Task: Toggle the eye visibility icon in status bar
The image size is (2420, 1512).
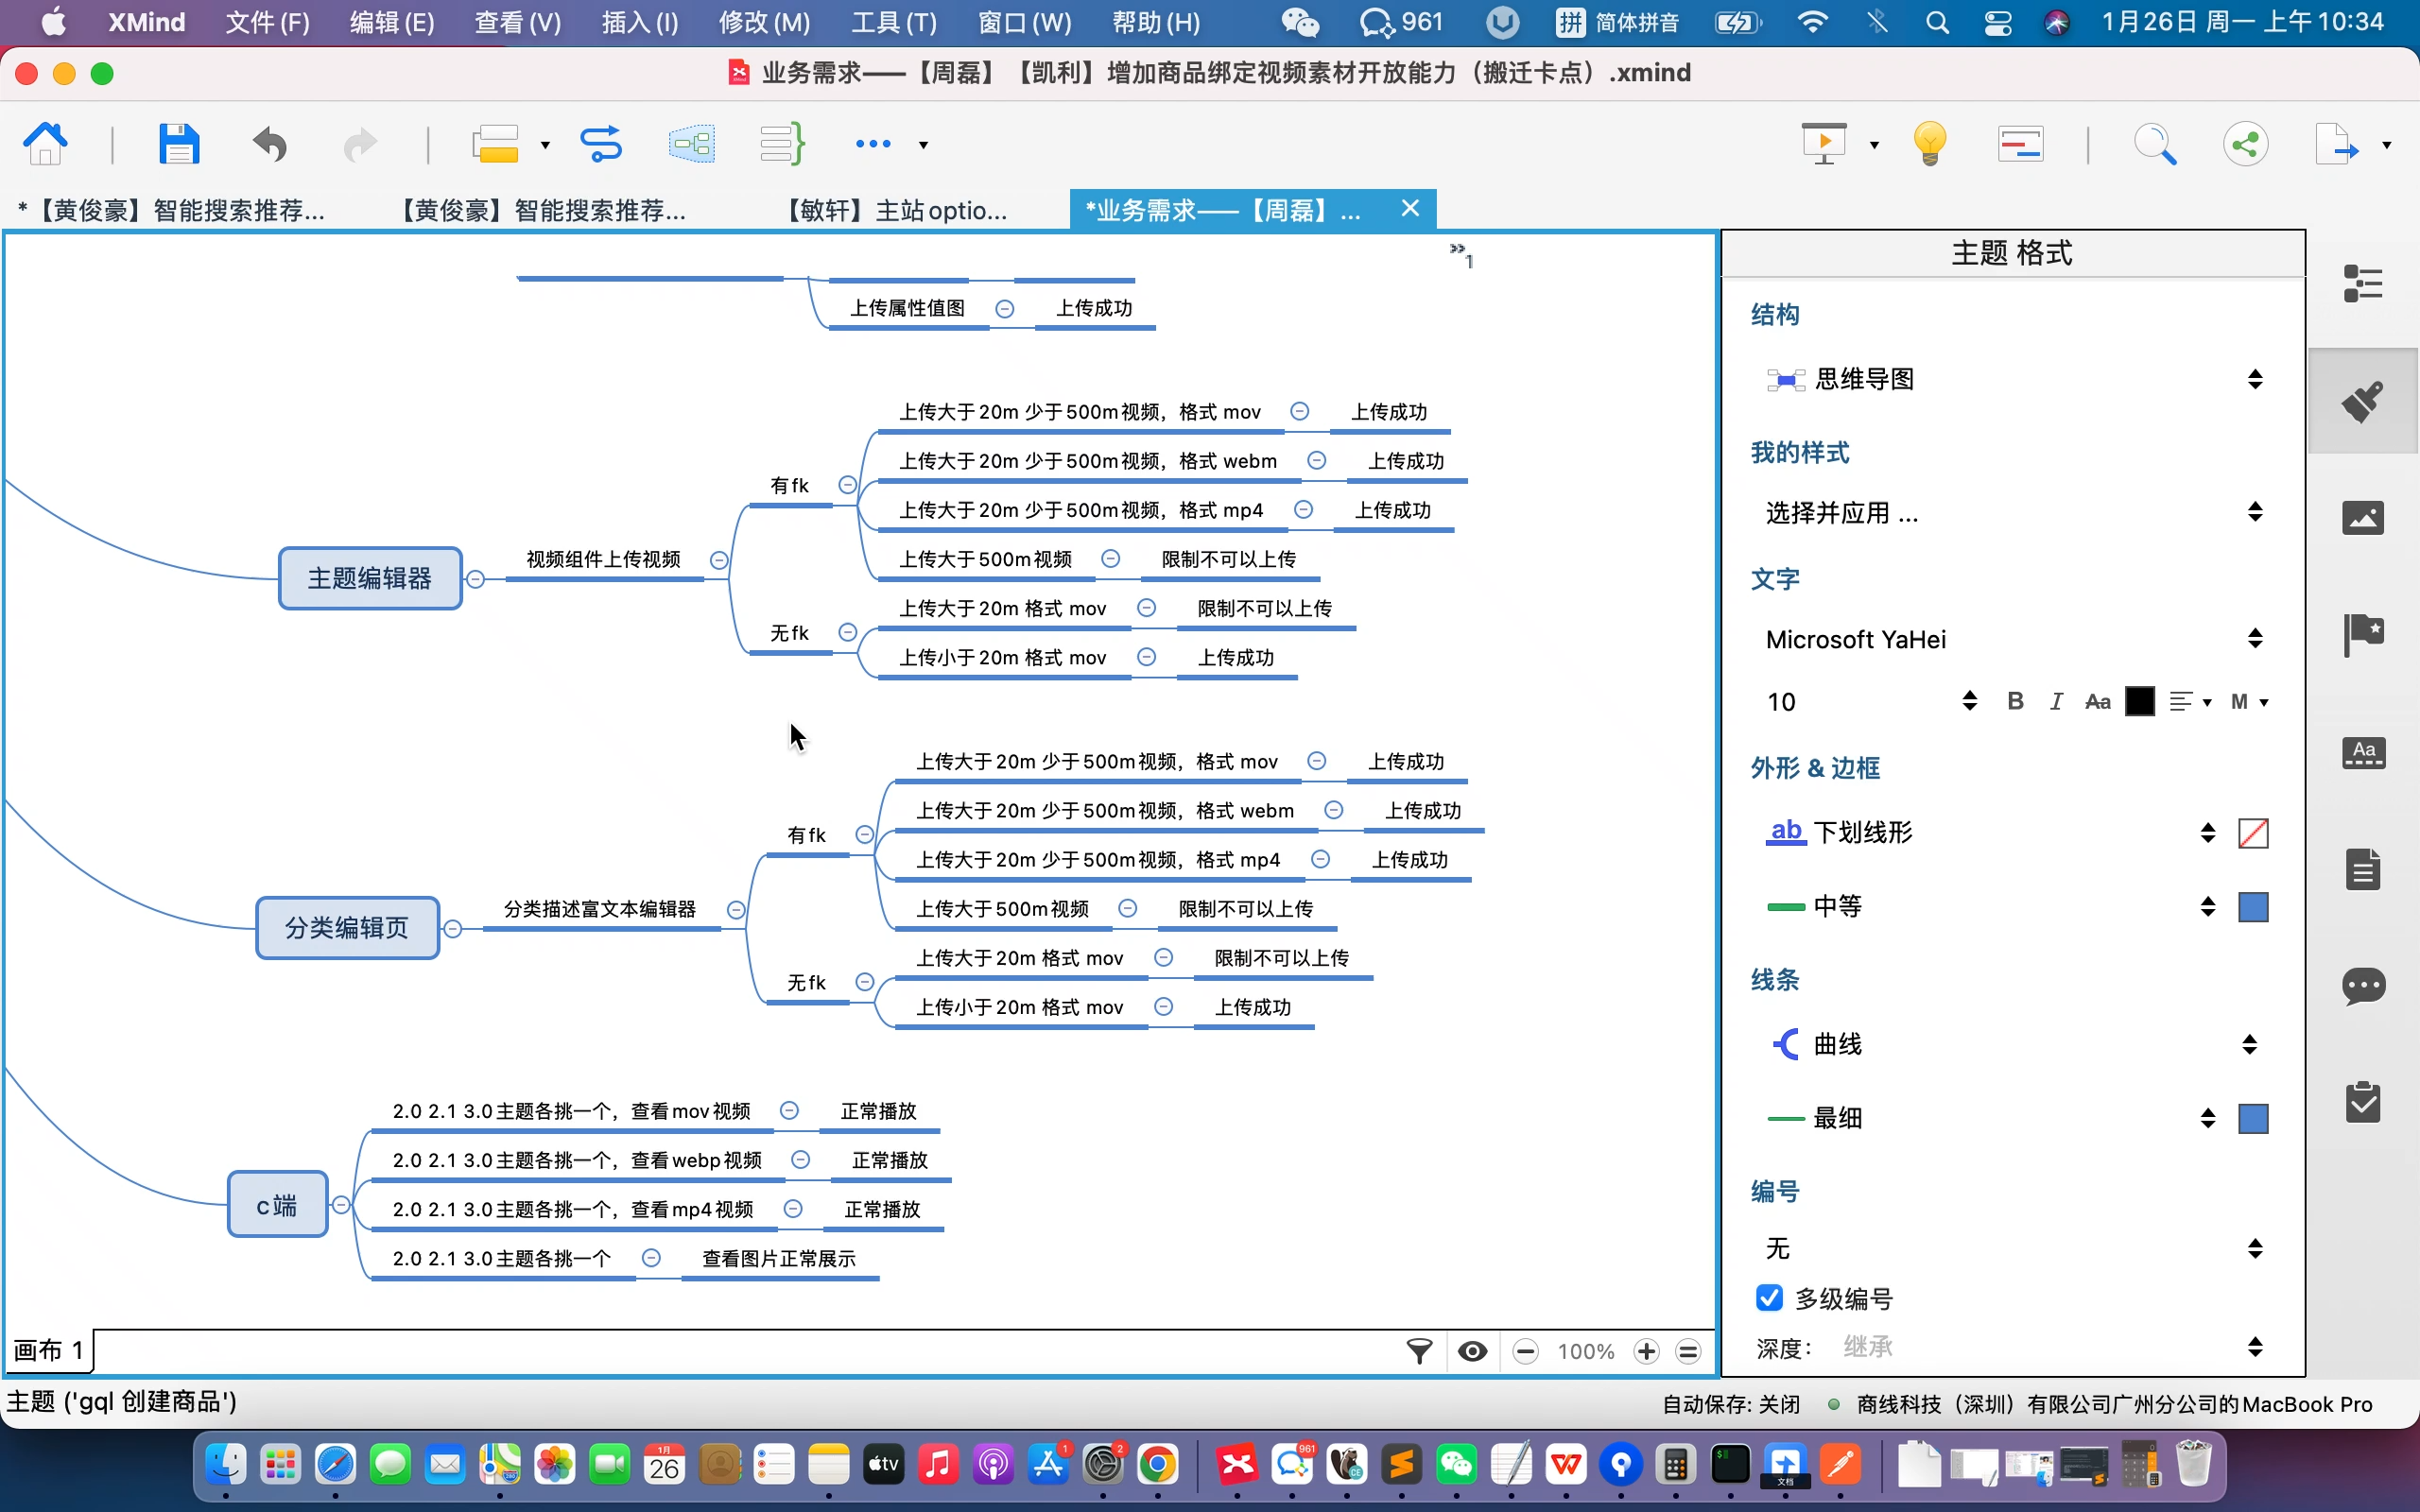Action: click(x=1472, y=1352)
